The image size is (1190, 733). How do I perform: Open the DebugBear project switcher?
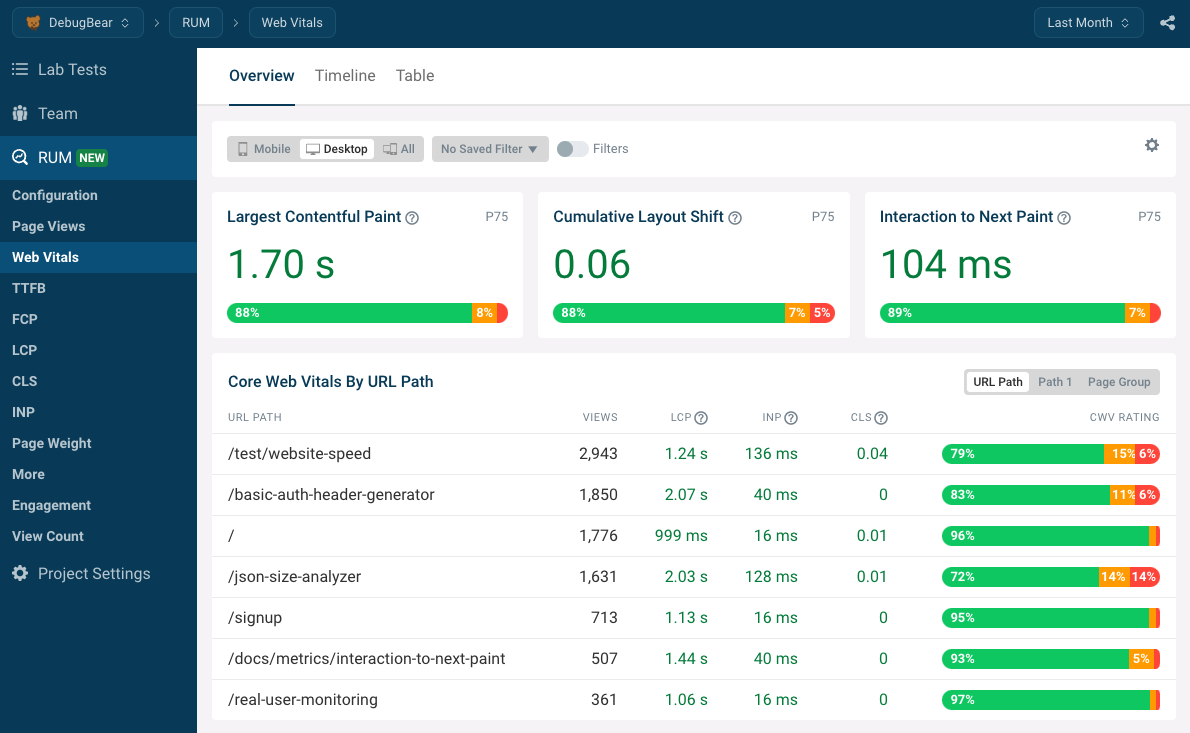point(77,22)
